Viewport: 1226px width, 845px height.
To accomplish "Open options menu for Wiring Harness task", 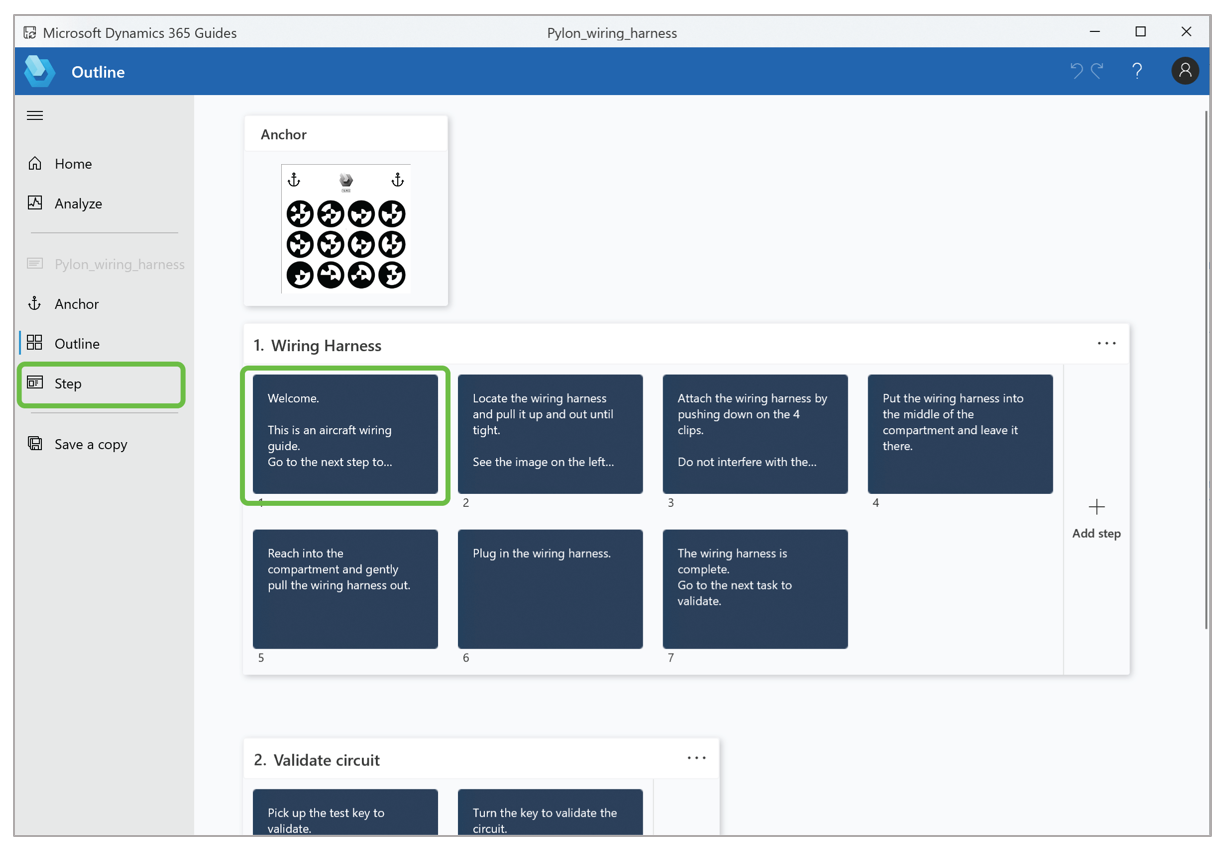I will click(1106, 343).
